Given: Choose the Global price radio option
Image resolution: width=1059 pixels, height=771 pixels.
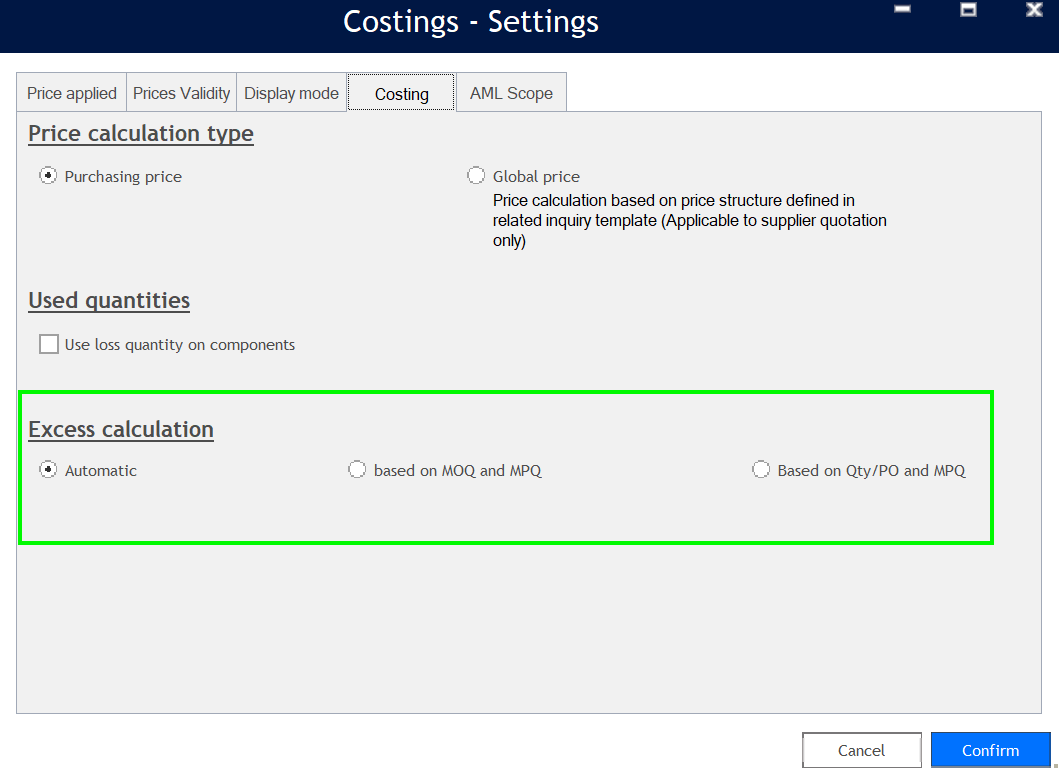Looking at the screenshot, I should [x=476, y=176].
